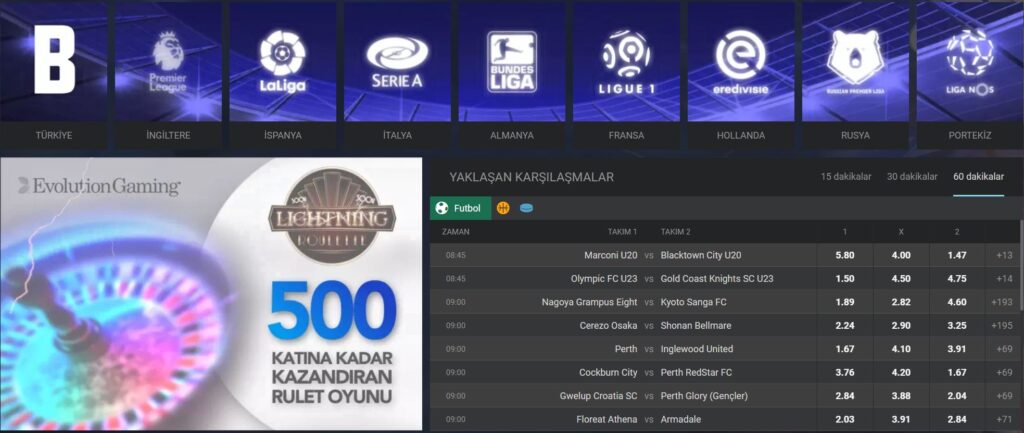The width and height of the screenshot is (1024, 433).
Task: Pick draw odds 2.90 Cerezo Osaka match
Action: point(901,326)
